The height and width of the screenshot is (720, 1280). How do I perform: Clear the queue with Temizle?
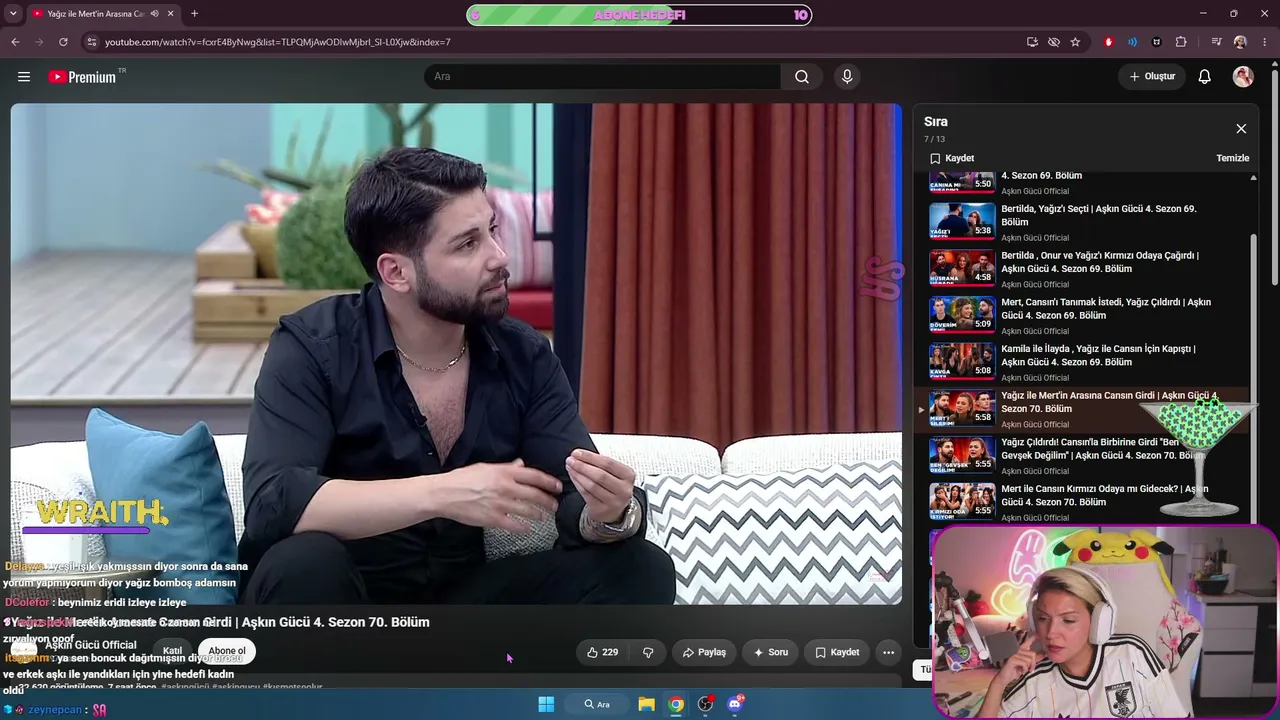tap(1232, 158)
